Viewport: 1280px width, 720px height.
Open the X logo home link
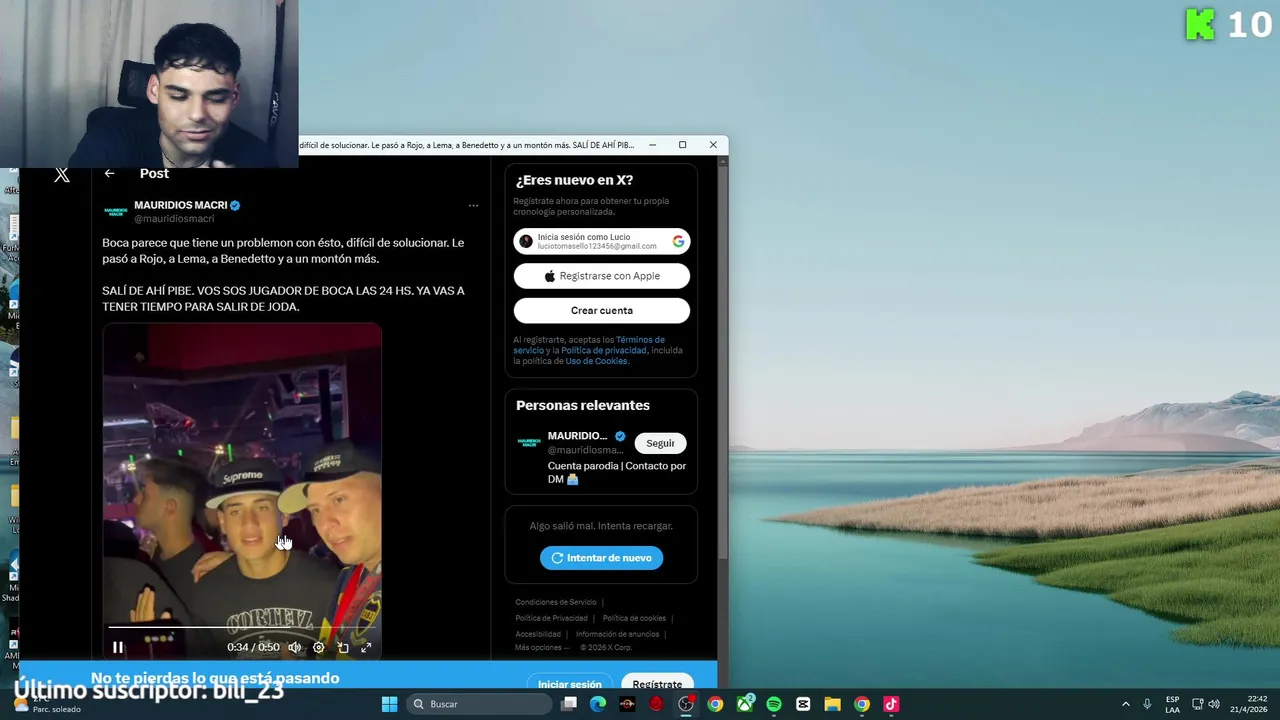click(x=62, y=175)
